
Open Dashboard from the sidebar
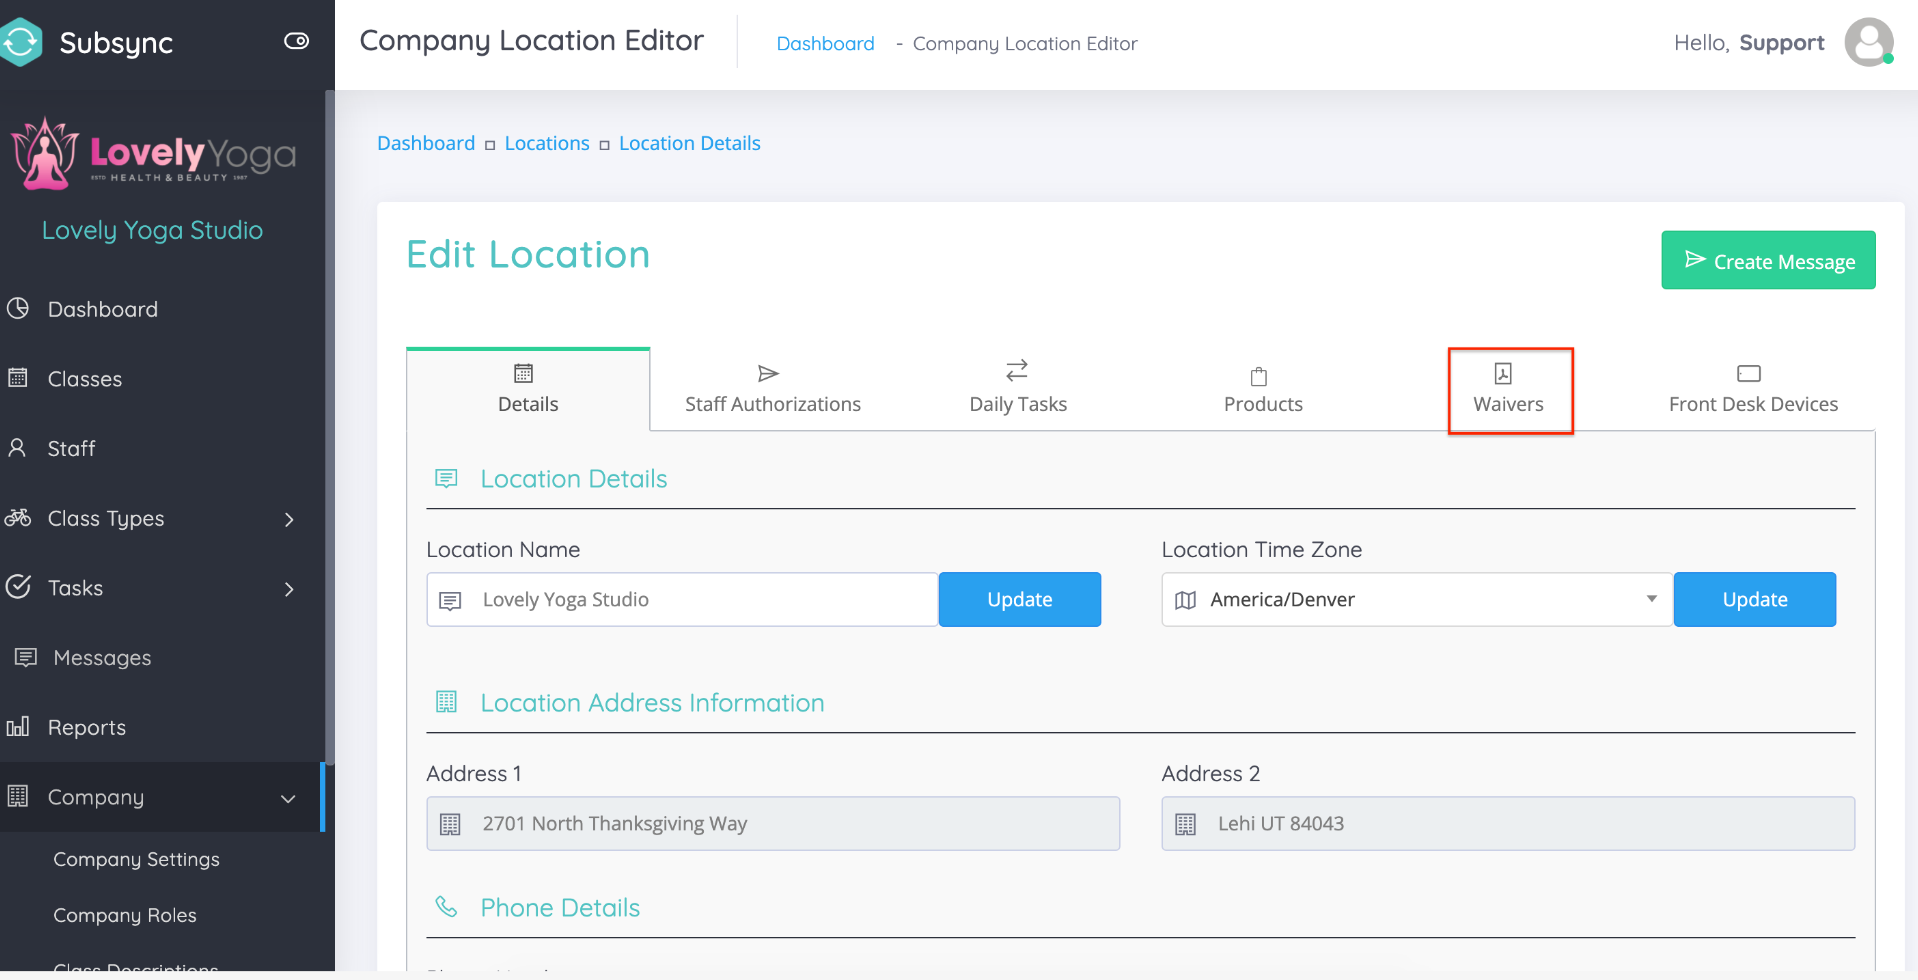[102, 309]
